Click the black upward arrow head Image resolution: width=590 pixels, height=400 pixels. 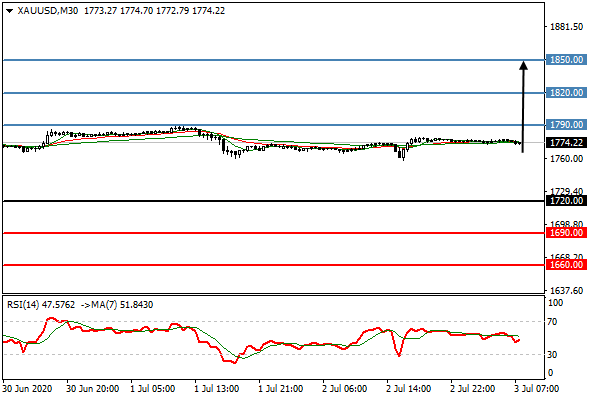[523, 65]
